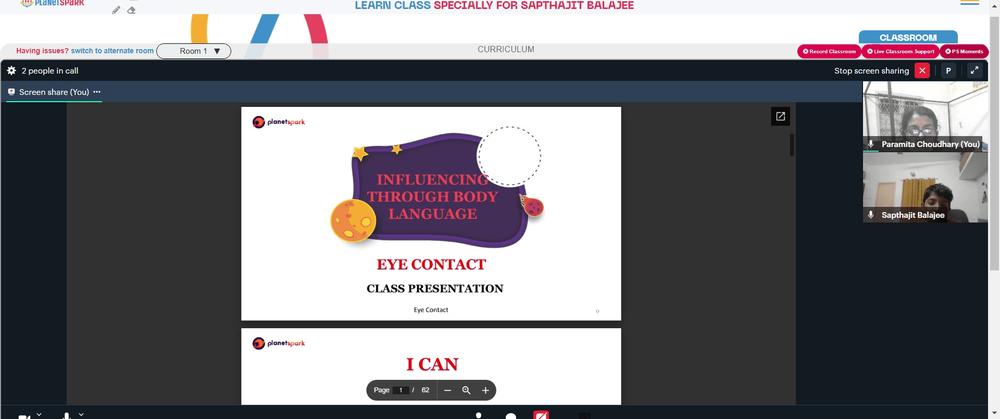Select the eraser tool
The width and height of the screenshot is (1000, 419).
pos(131,10)
